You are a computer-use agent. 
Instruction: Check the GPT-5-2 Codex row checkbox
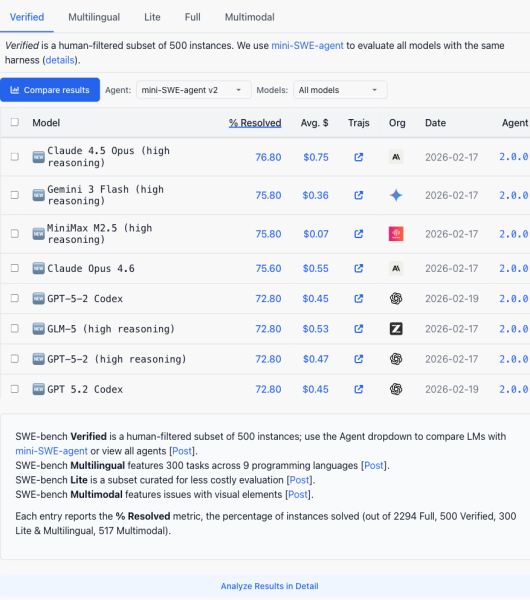(15, 298)
